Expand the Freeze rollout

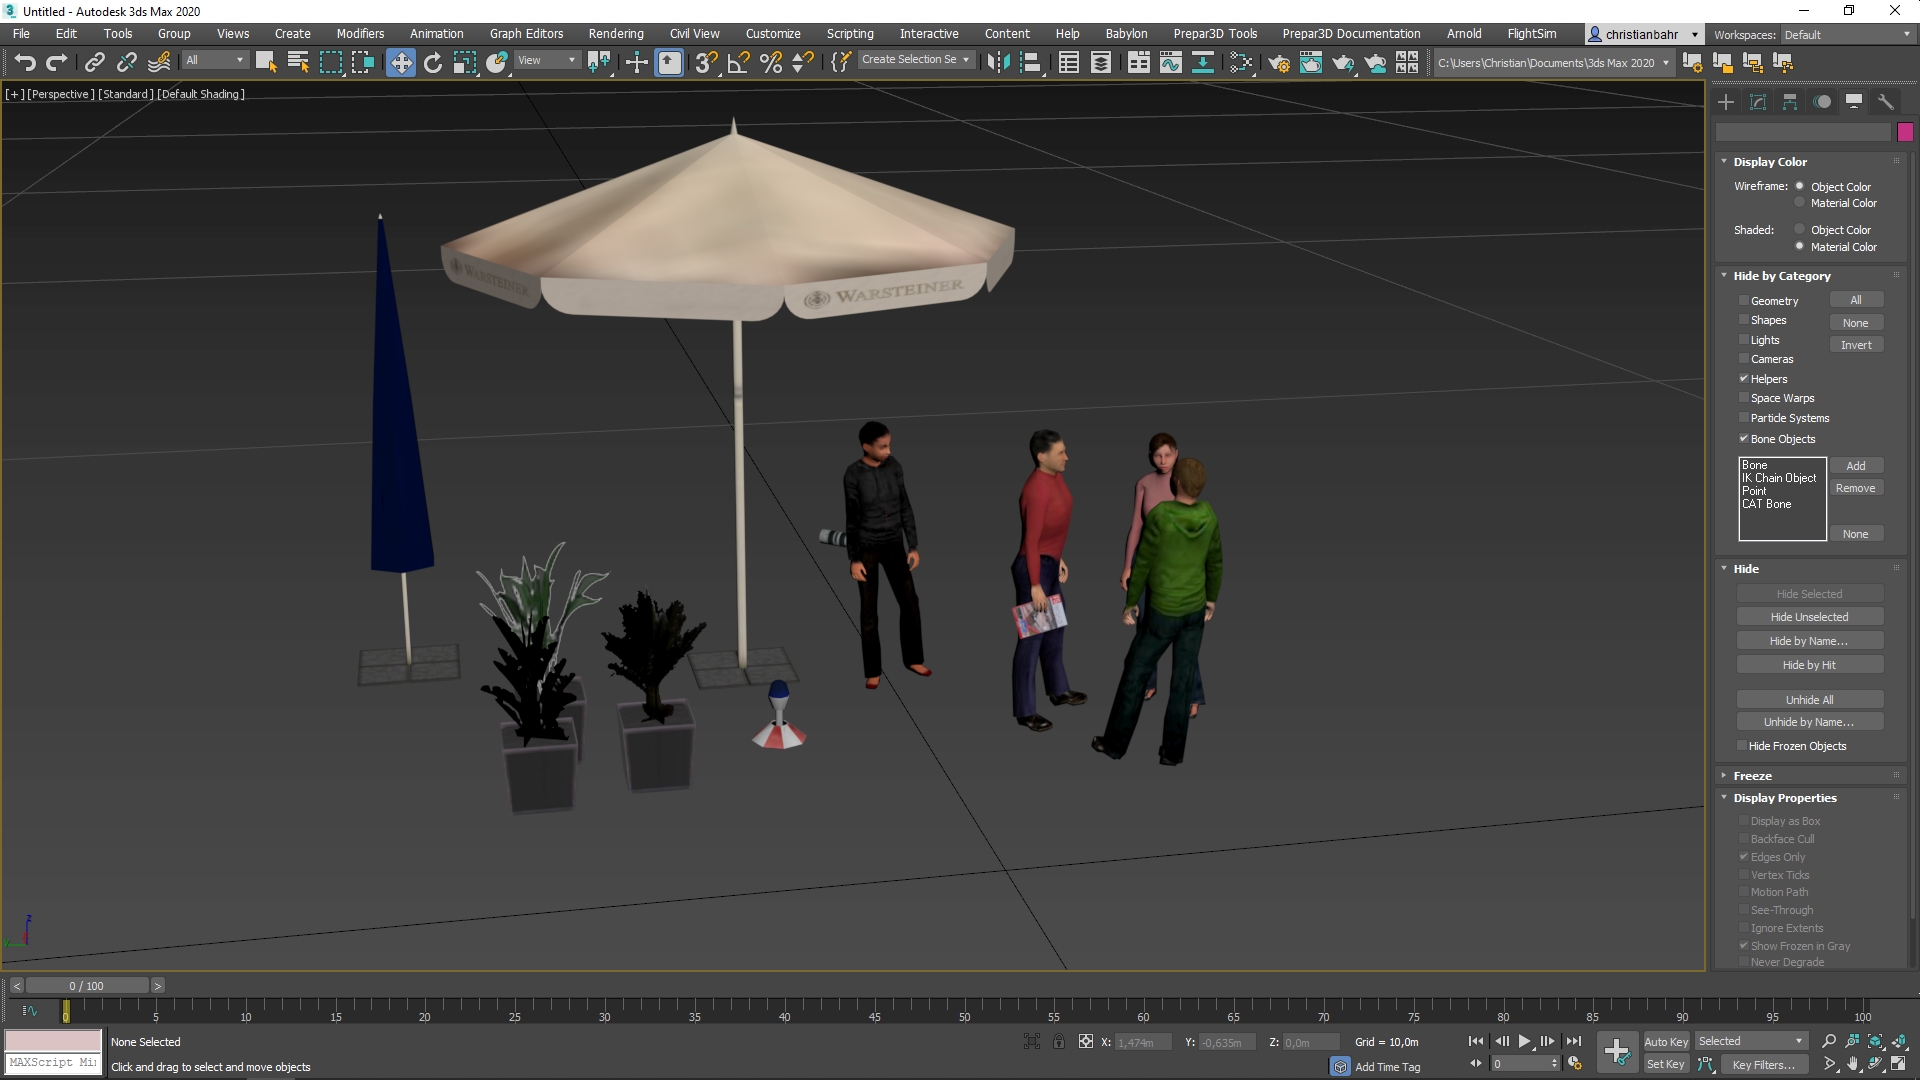tap(1751, 776)
